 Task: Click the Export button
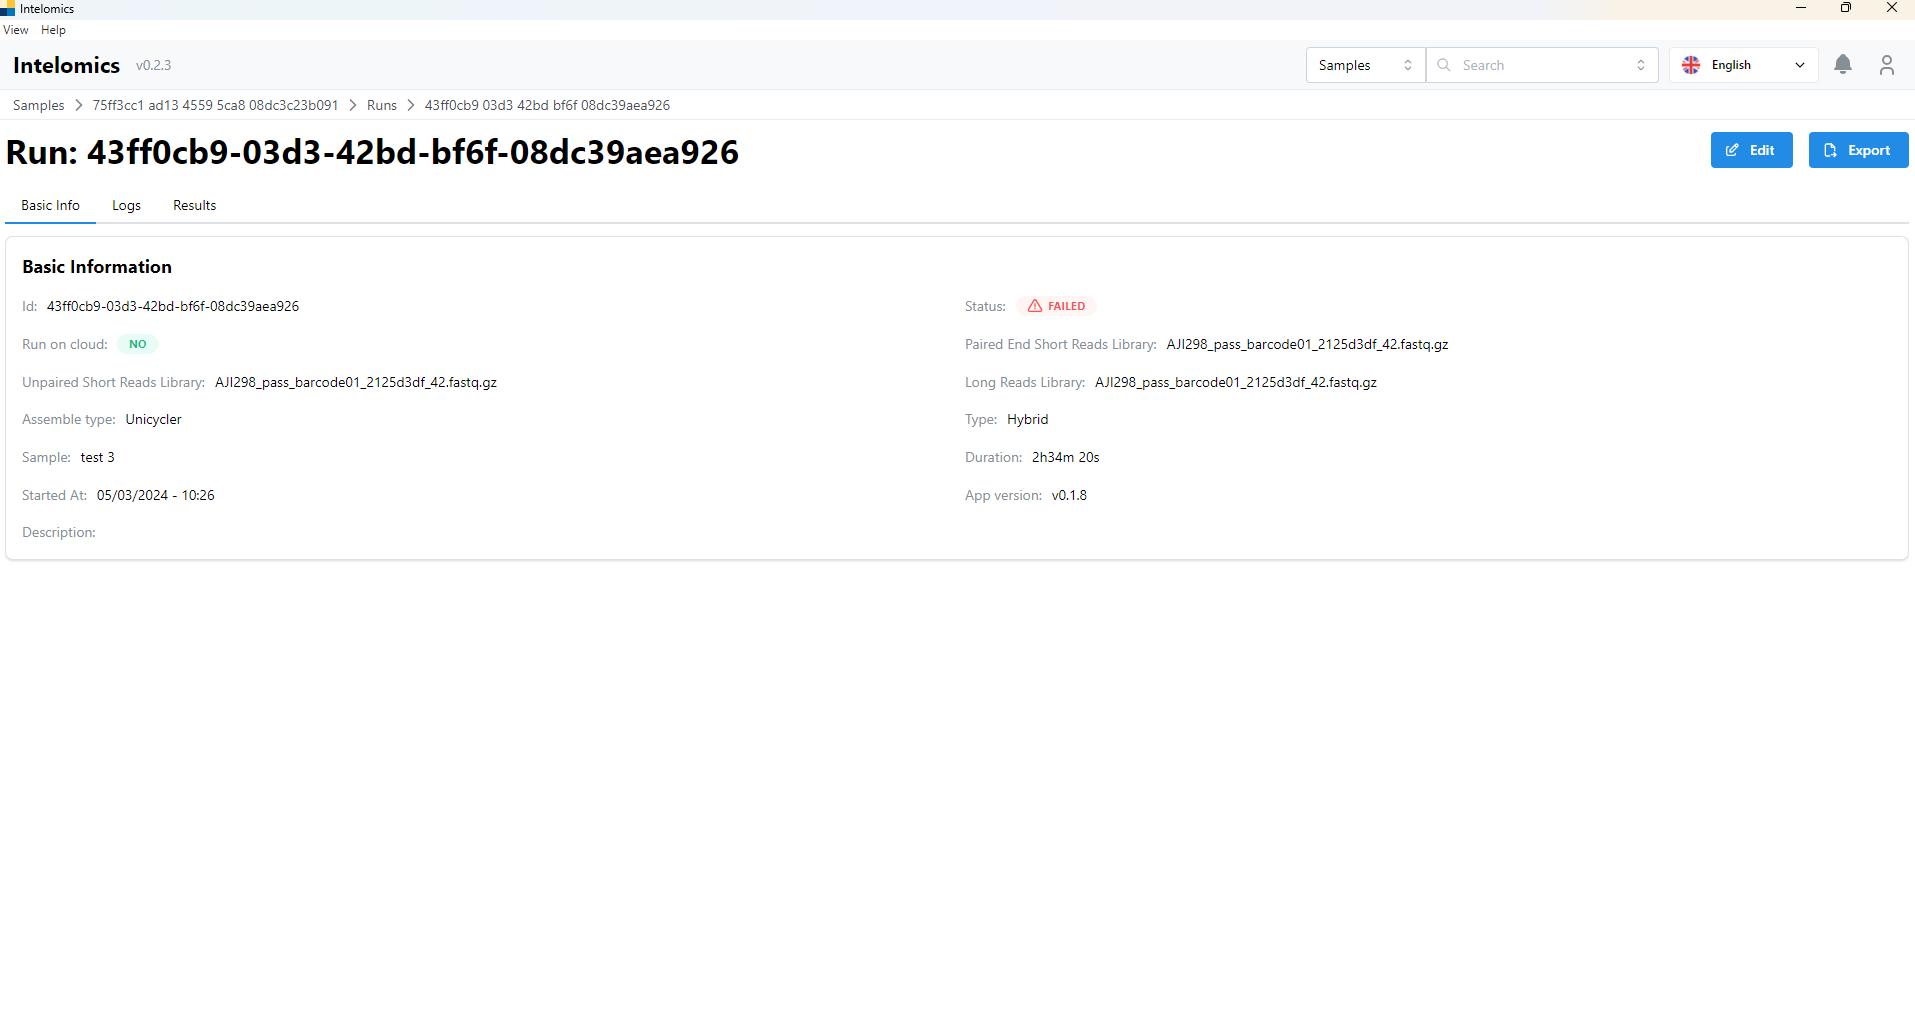1858,150
